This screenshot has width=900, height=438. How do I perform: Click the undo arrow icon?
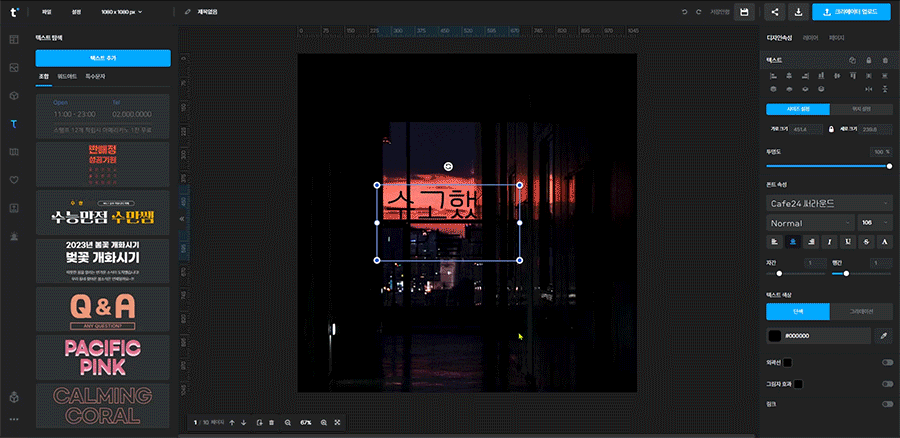point(684,12)
